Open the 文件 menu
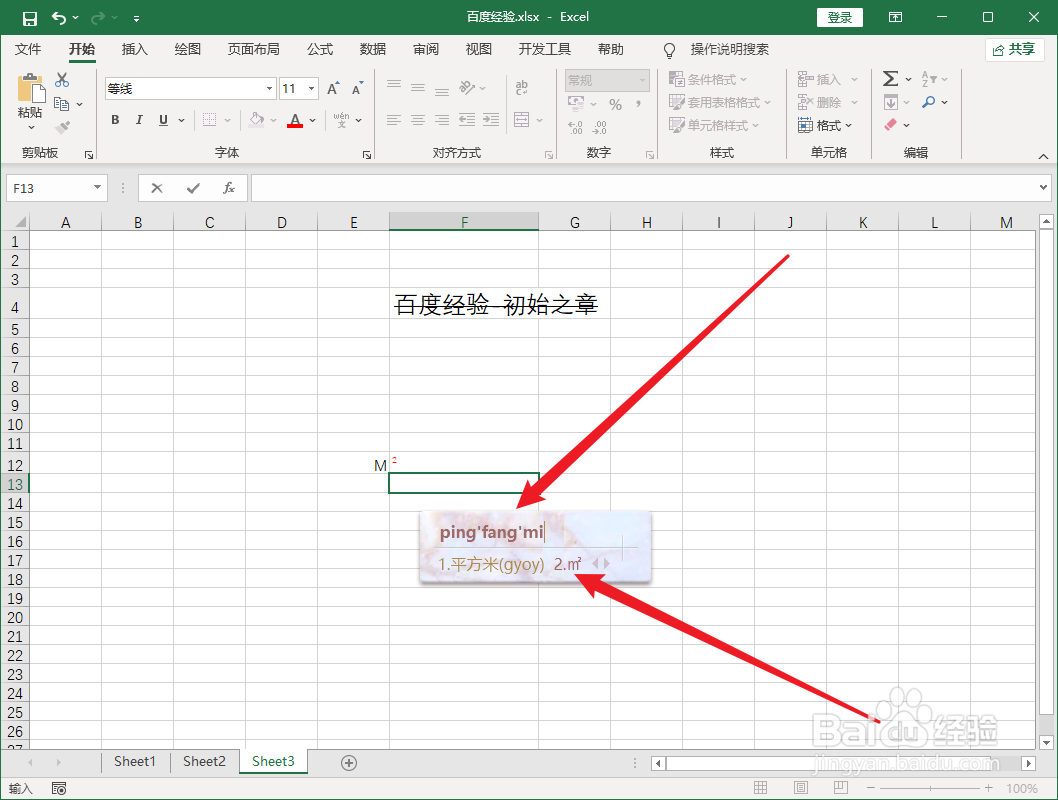The height and width of the screenshot is (800, 1058). [x=28, y=49]
